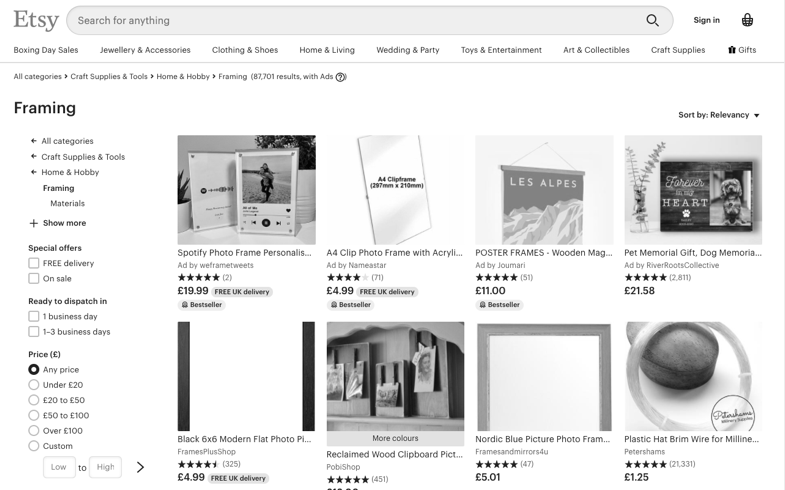Click the Etsy logo

click(x=35, y=20)
